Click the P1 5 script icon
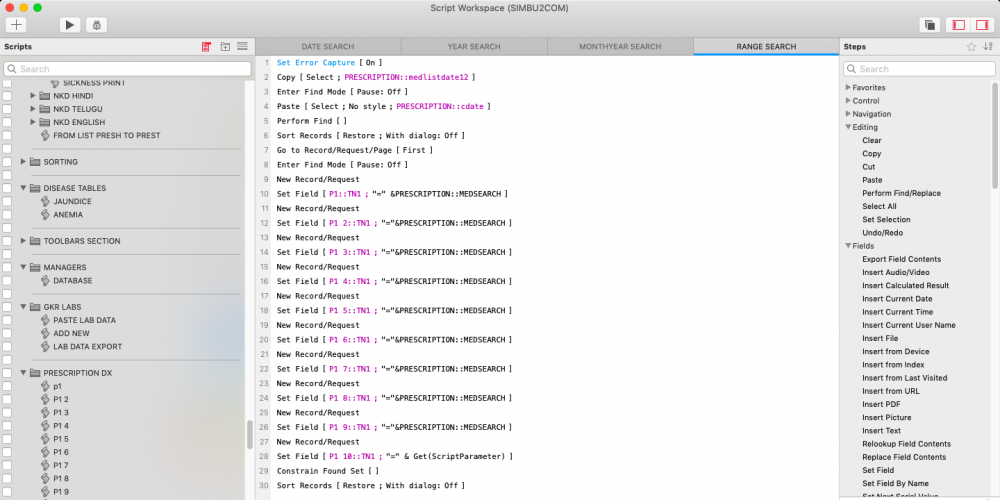 tap(45, 439)
